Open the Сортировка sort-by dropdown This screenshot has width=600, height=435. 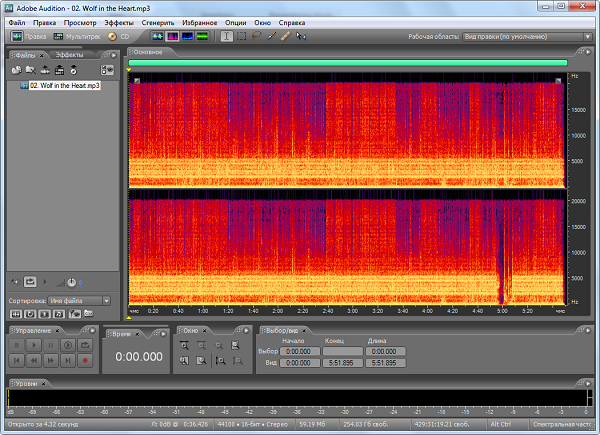click(x=79, y=300)
